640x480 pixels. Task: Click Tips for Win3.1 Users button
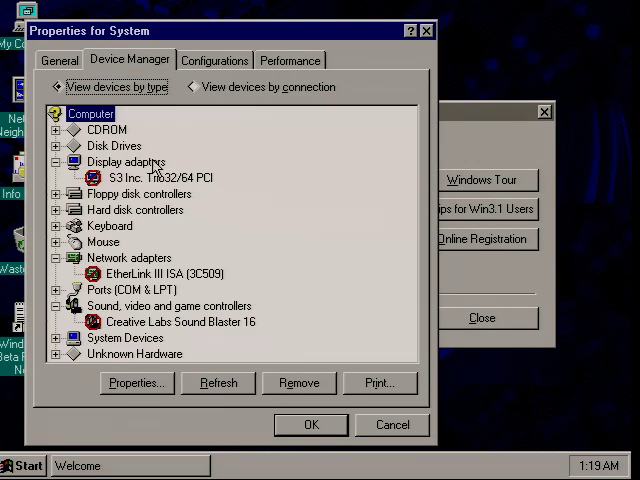tap(489, 209)
